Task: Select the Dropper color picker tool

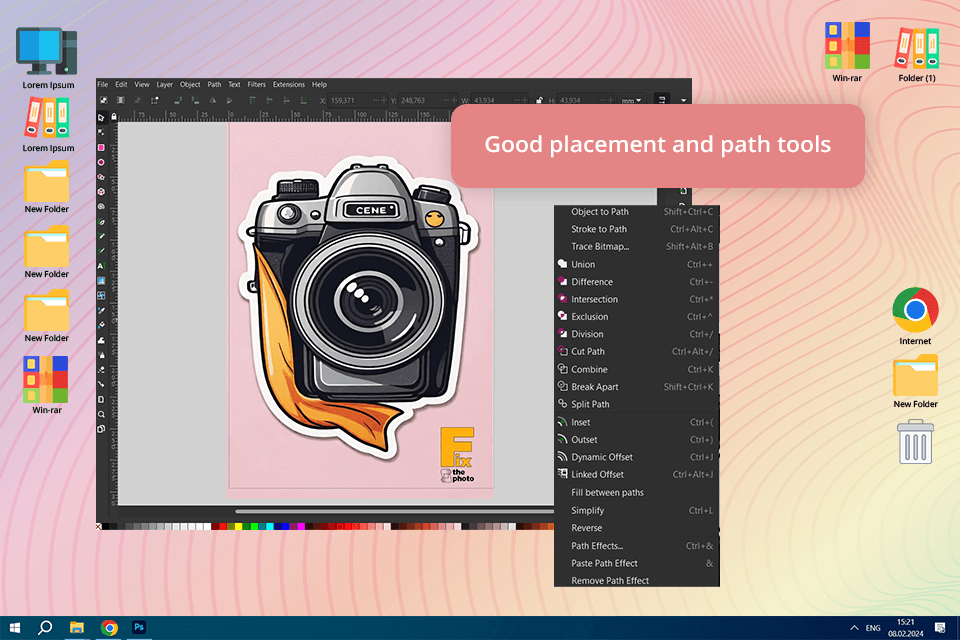Action: click(x=101, y=311)
